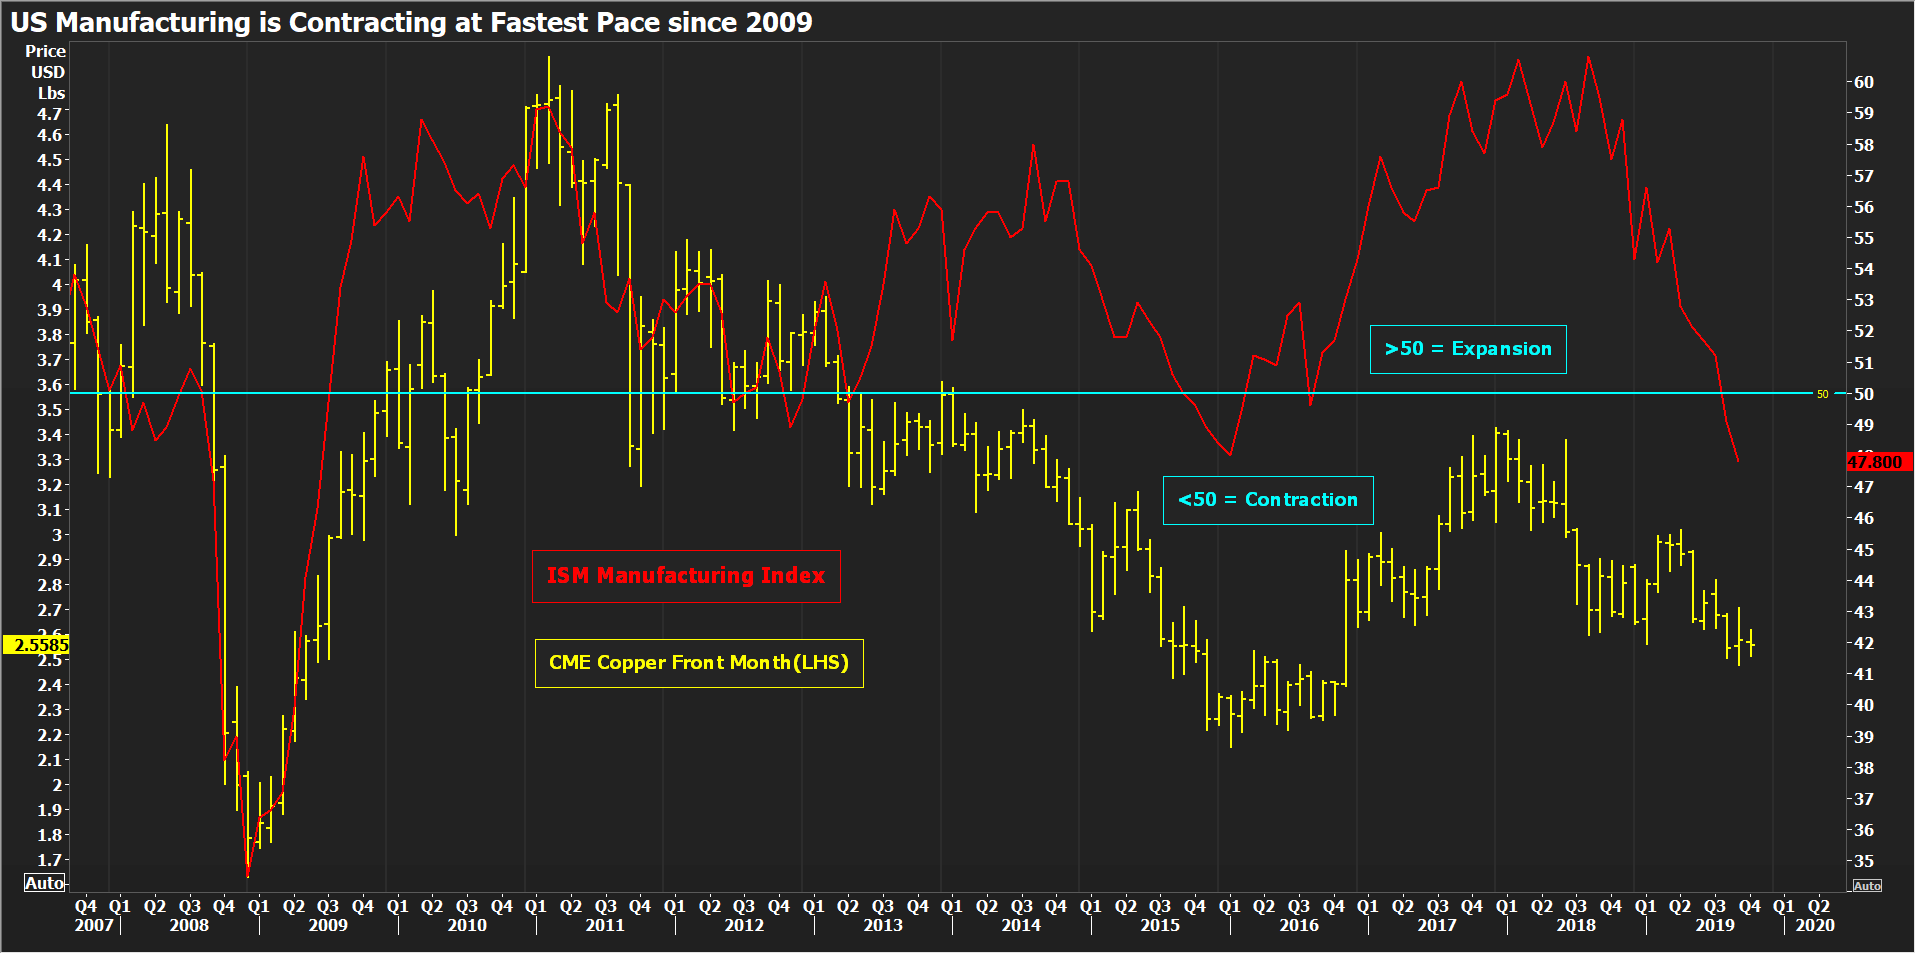
Task: Click the yellow 2.5585 copper price tag
Action: click(37, 645)
